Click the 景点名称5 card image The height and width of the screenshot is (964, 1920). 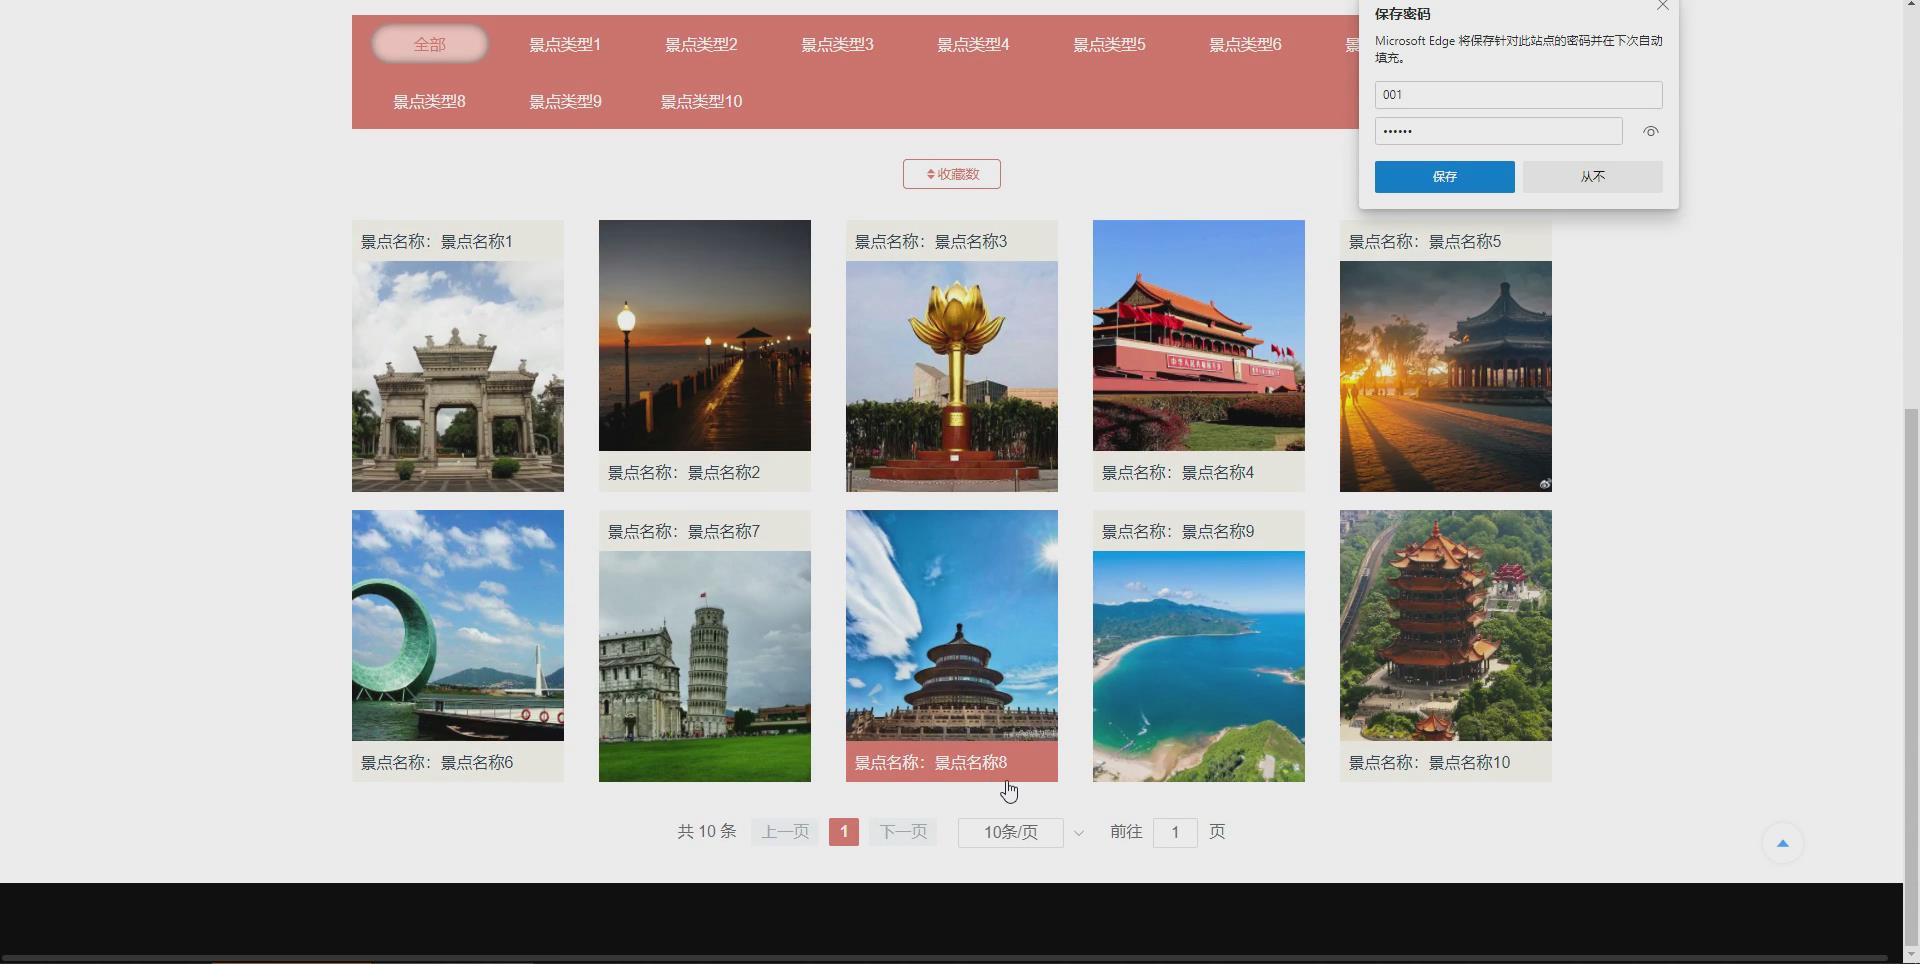(x=1444, y=376)
